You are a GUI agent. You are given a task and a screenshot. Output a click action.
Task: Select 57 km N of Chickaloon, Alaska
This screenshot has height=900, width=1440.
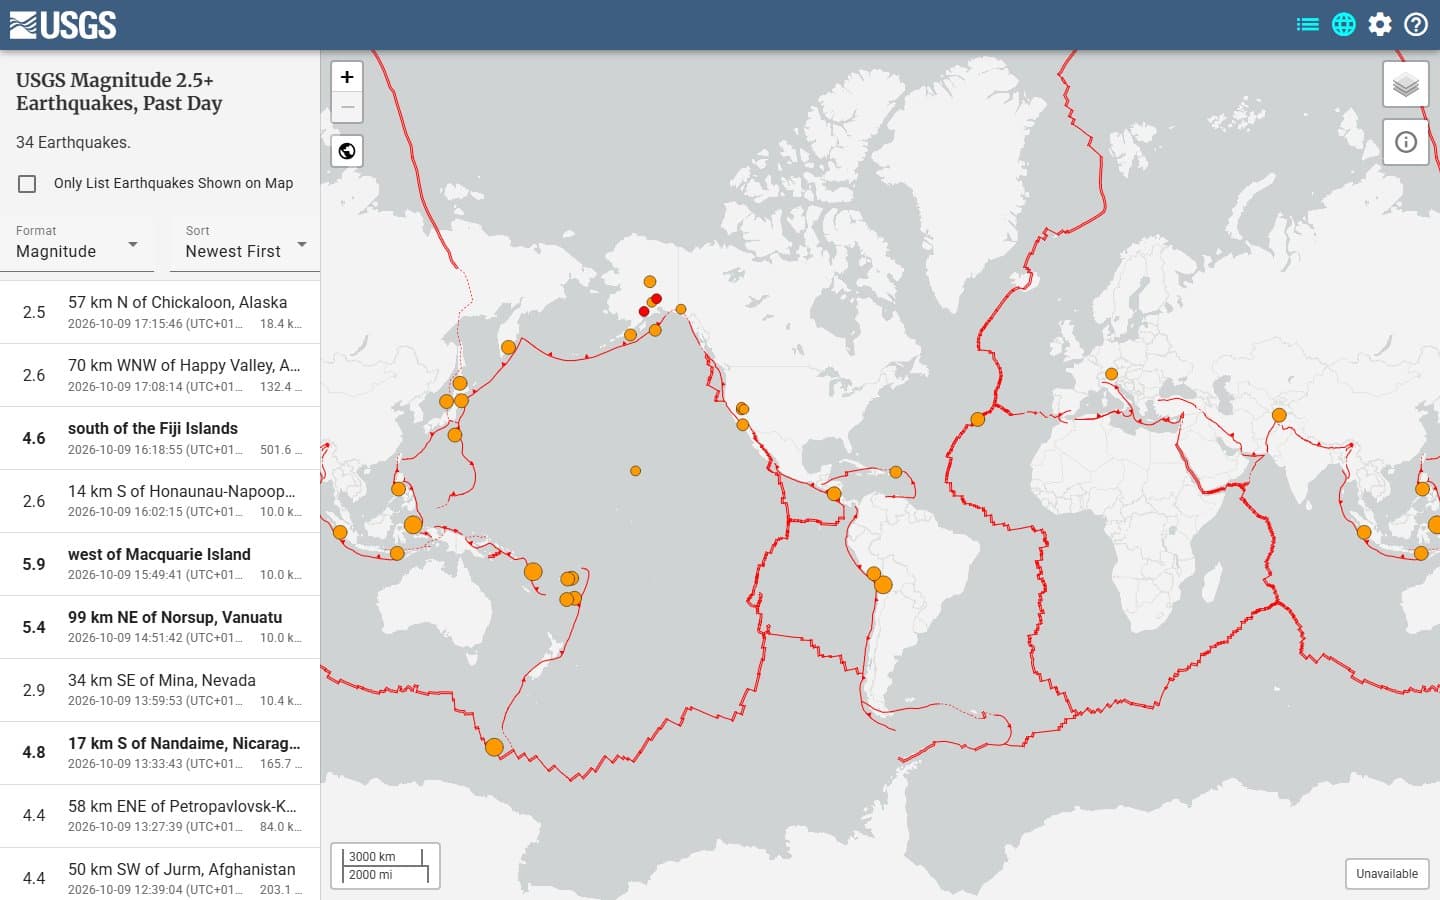[160, 312]
